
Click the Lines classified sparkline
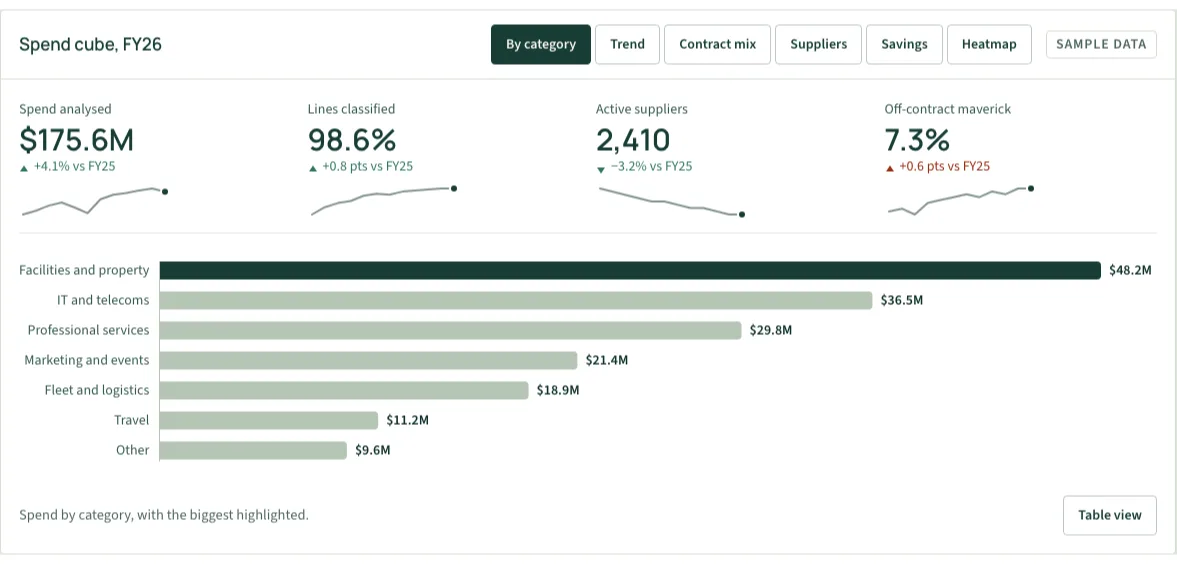(x=383, y=201)
